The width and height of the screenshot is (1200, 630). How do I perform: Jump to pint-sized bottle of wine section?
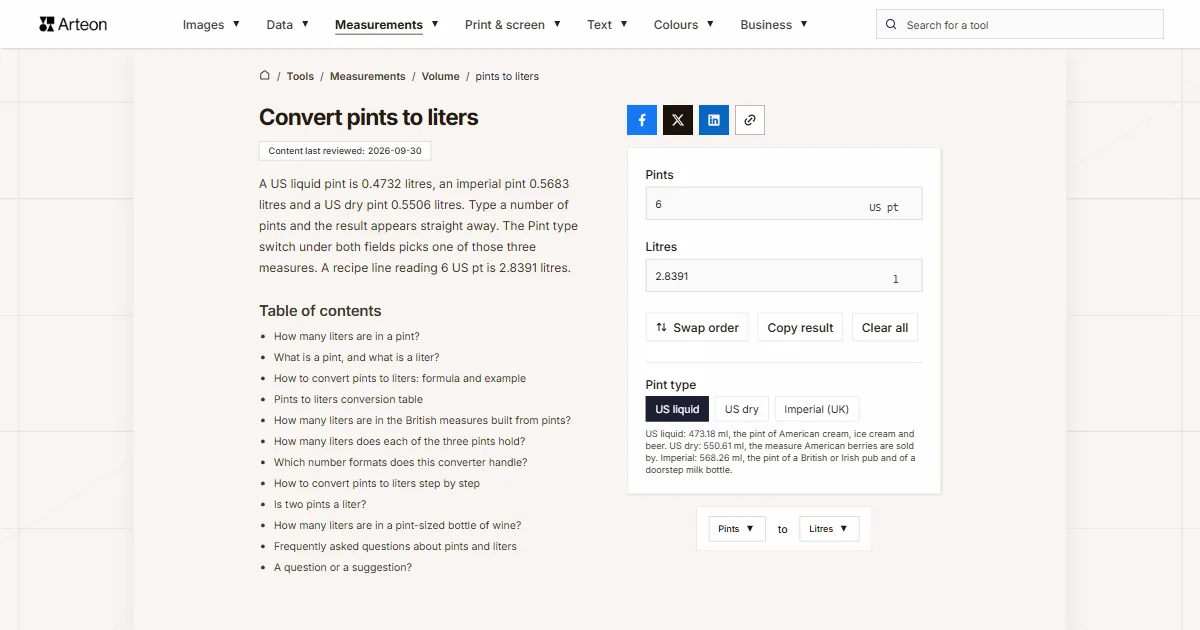click(x=397, y=525)
